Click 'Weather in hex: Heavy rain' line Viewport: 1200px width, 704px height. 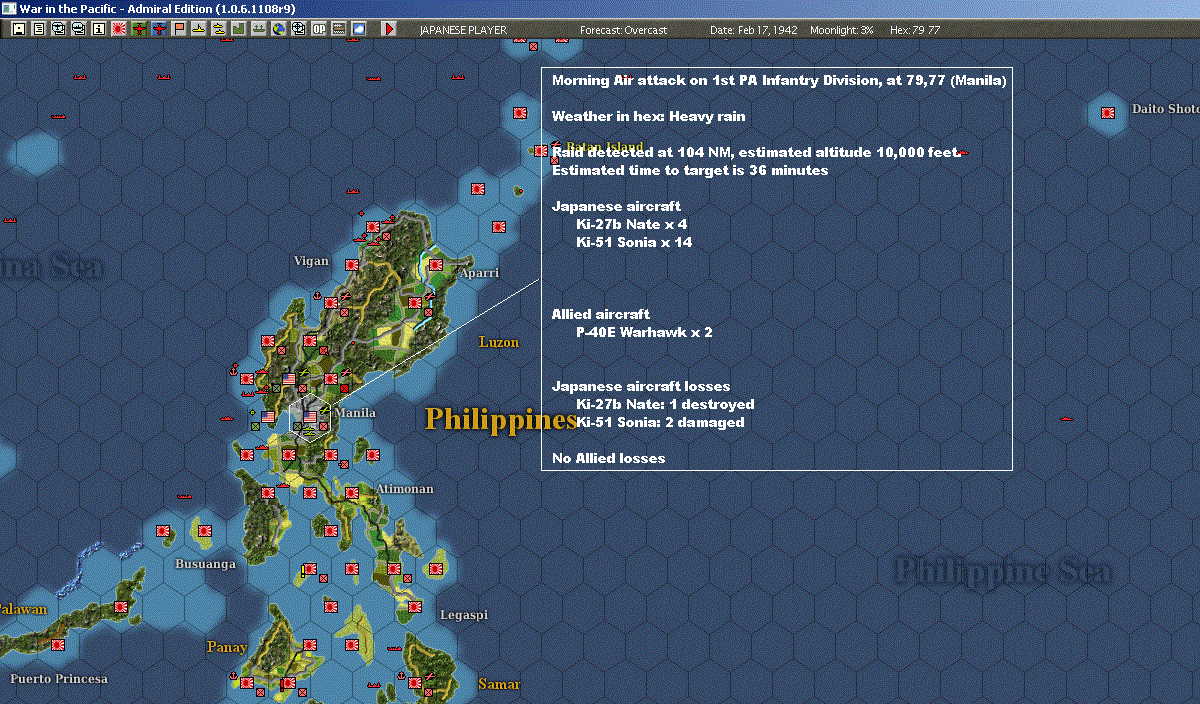click(x=648, y=116)
